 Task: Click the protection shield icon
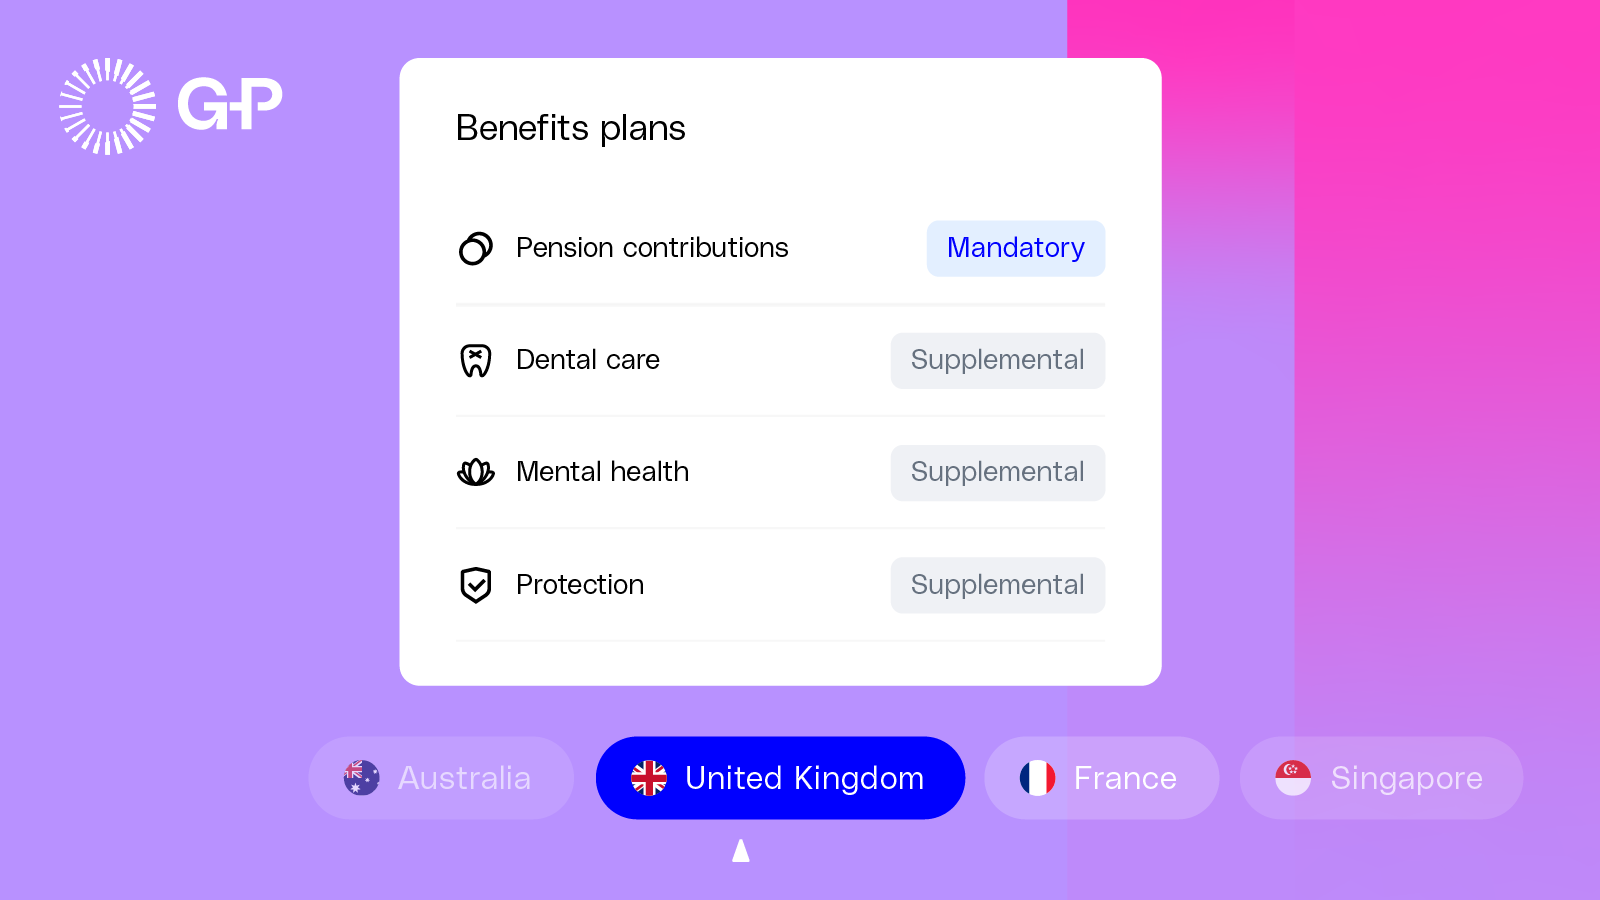pyautogui.click(x=476, y=585)
